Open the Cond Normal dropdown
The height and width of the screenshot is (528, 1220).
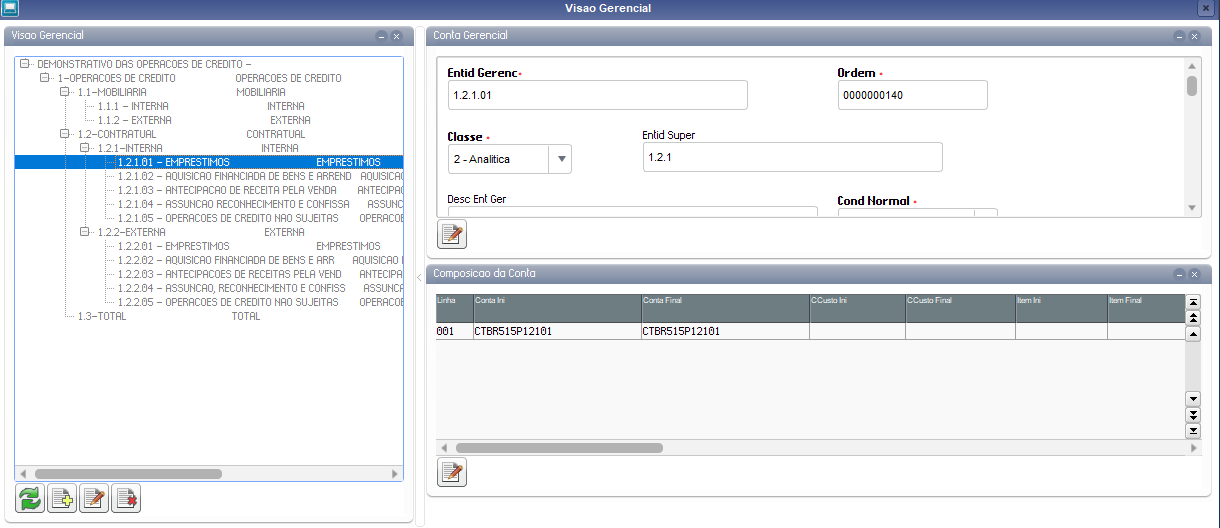[x=986, y=212]
